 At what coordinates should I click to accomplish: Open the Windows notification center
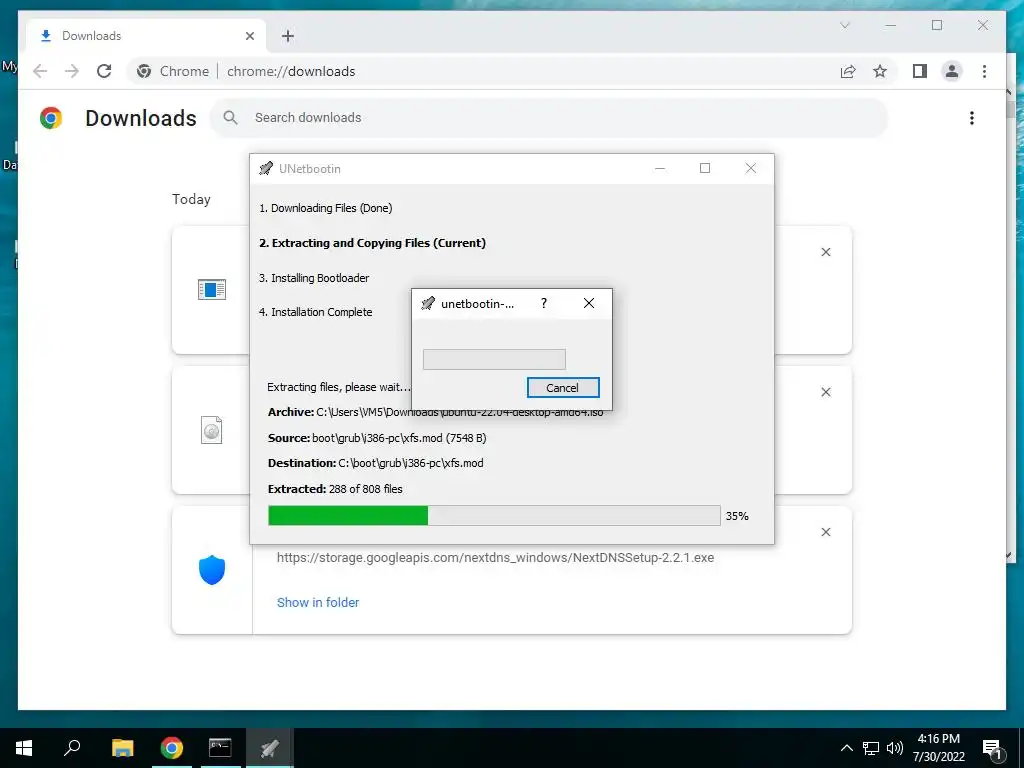click(993, 748)
